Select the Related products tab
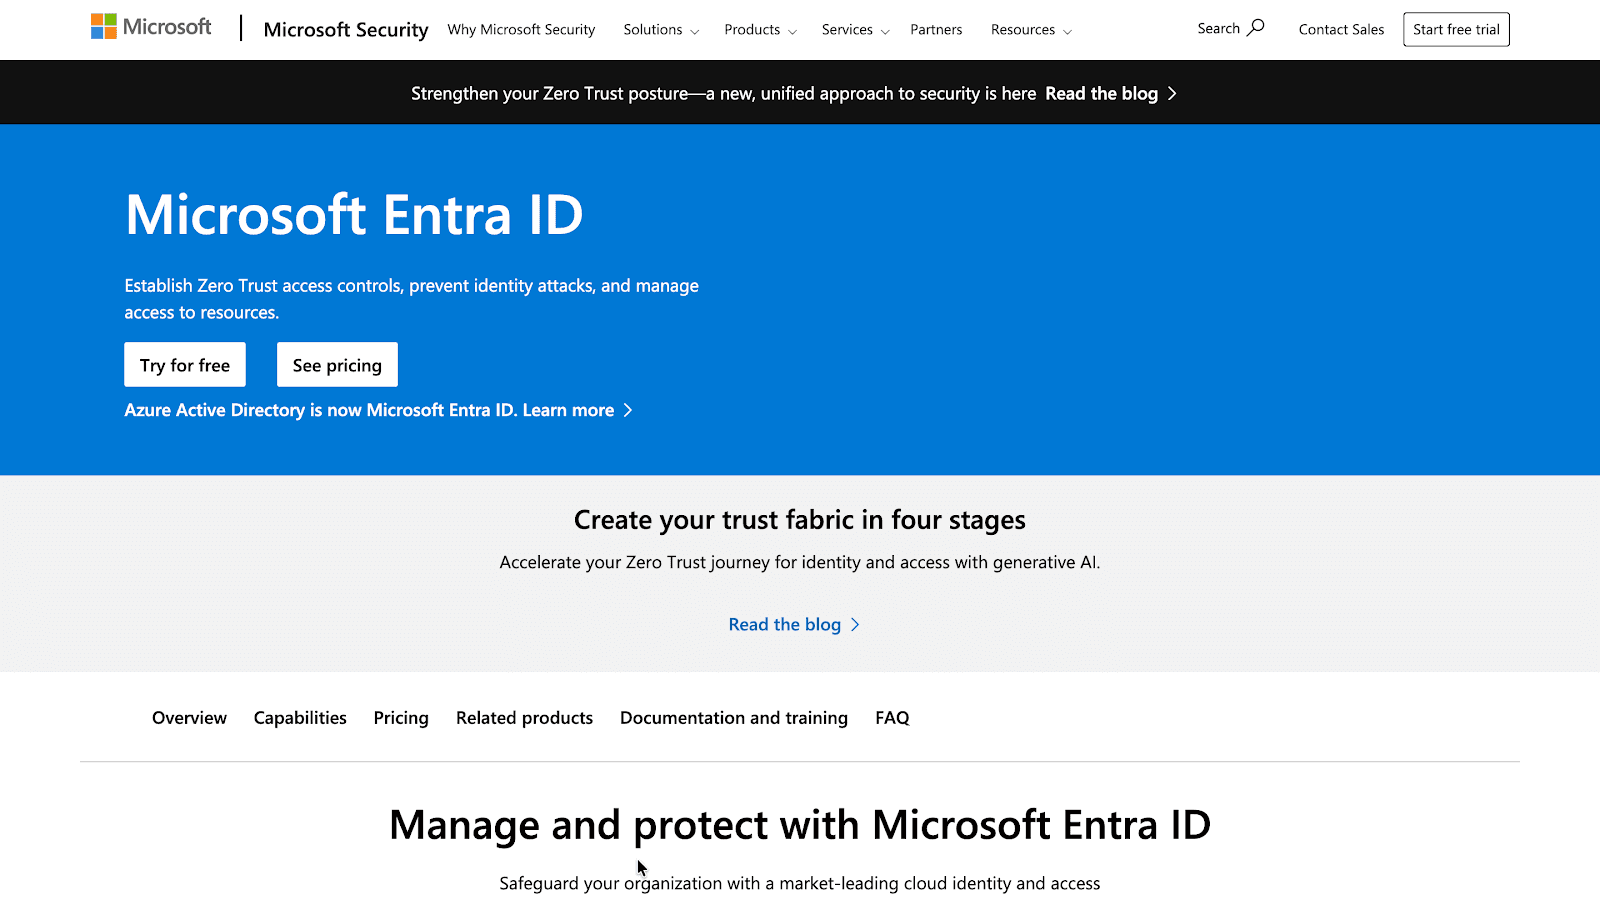 [x=524, y=718]
